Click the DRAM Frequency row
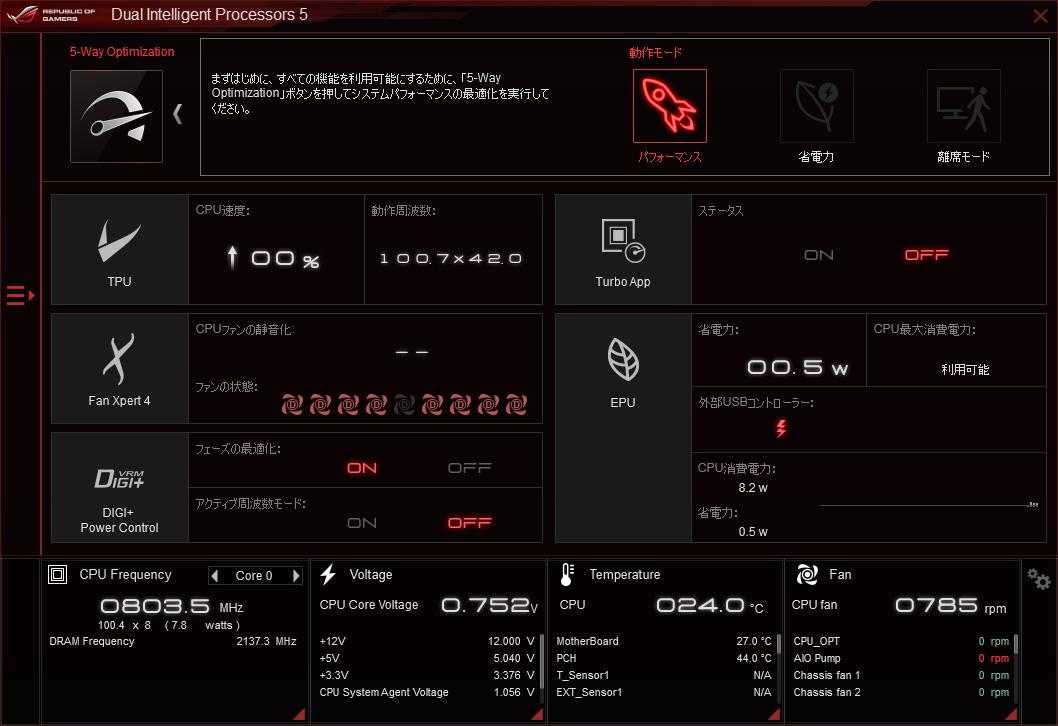Image resolution: width=1058 pixels, height=726 pixels. pos(173,641)
